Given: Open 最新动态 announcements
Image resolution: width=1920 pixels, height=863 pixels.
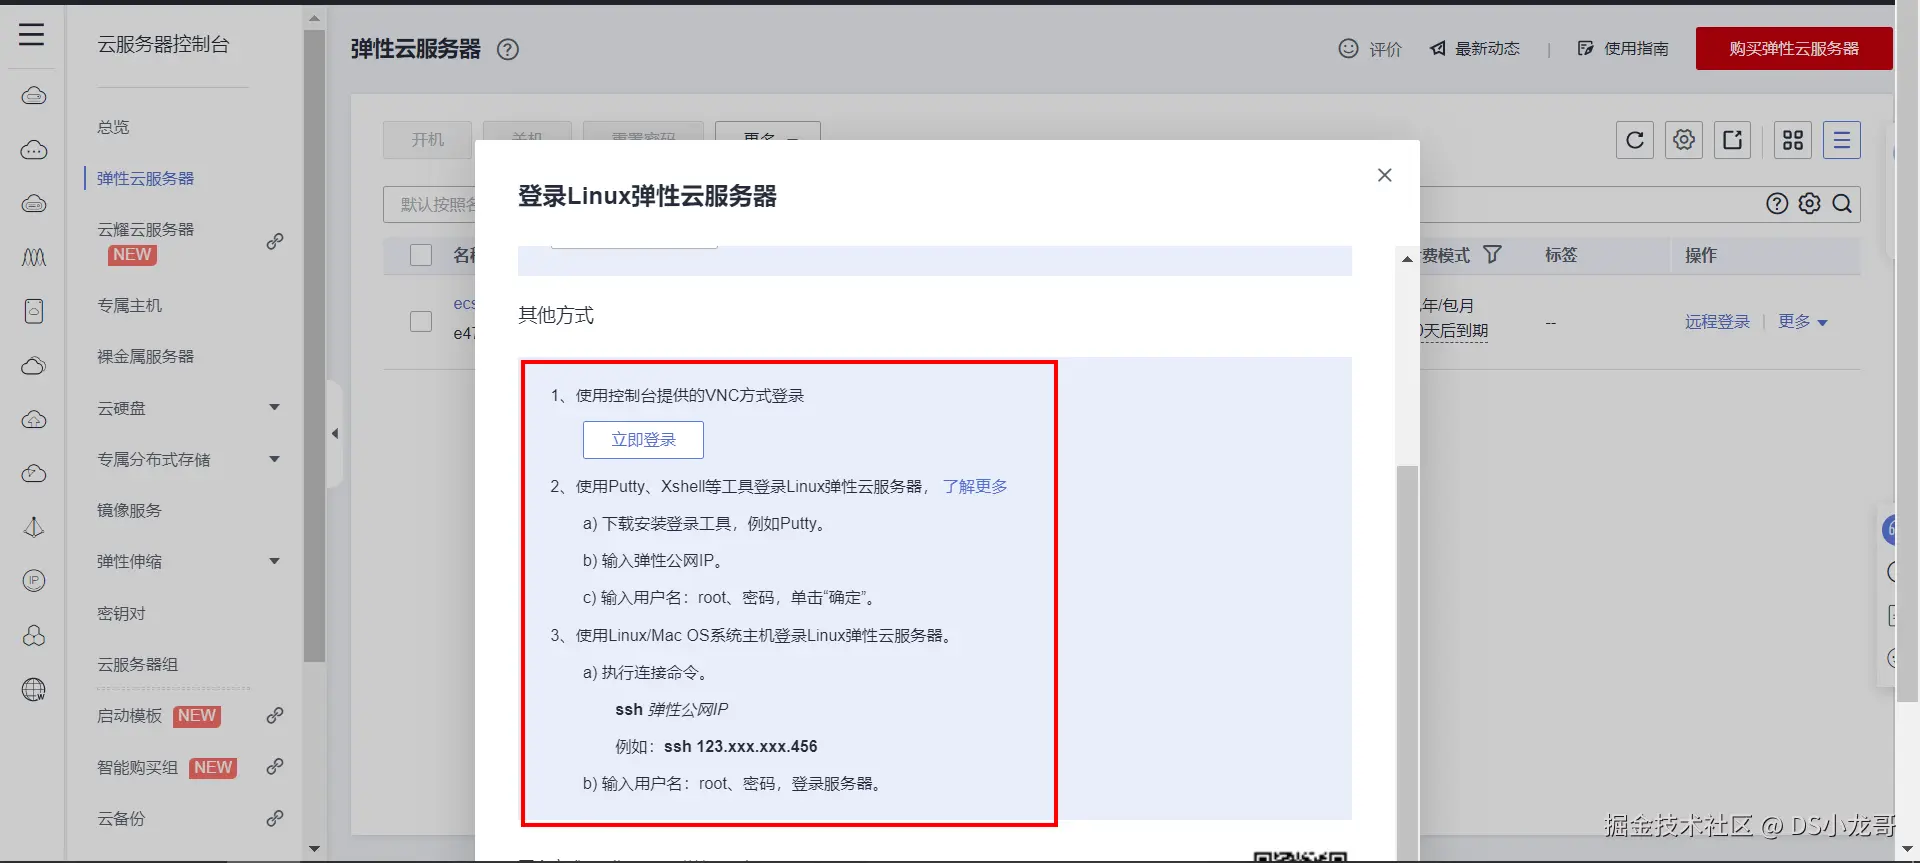Looking at the screenshot, I should [1475, 48].
